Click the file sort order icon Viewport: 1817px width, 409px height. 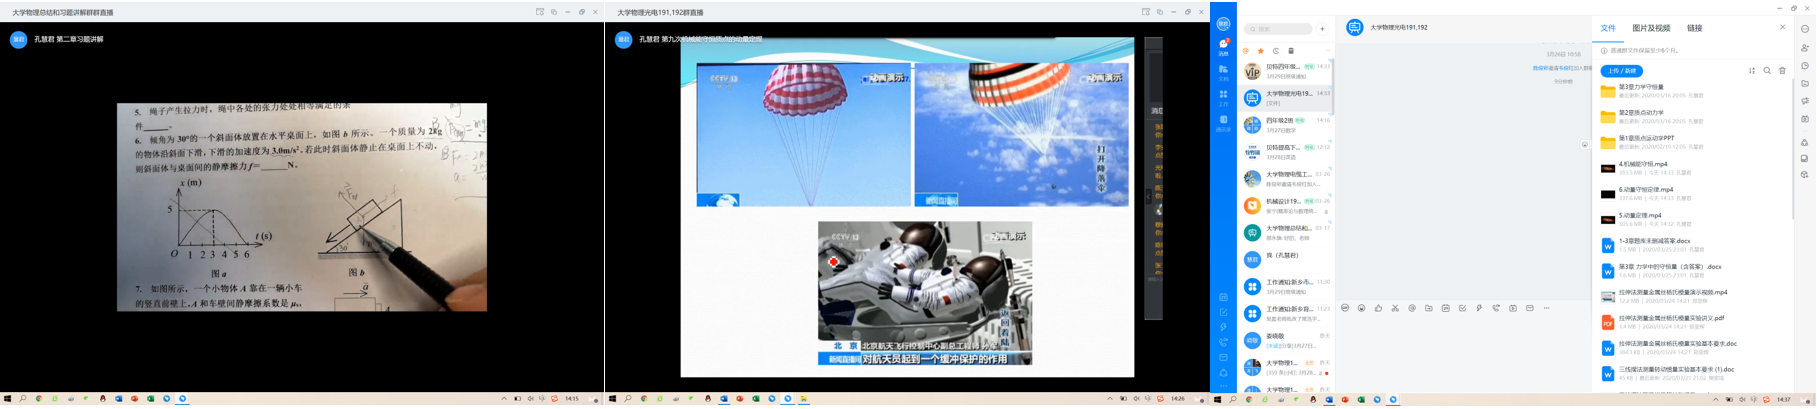tap(1752, 71)
